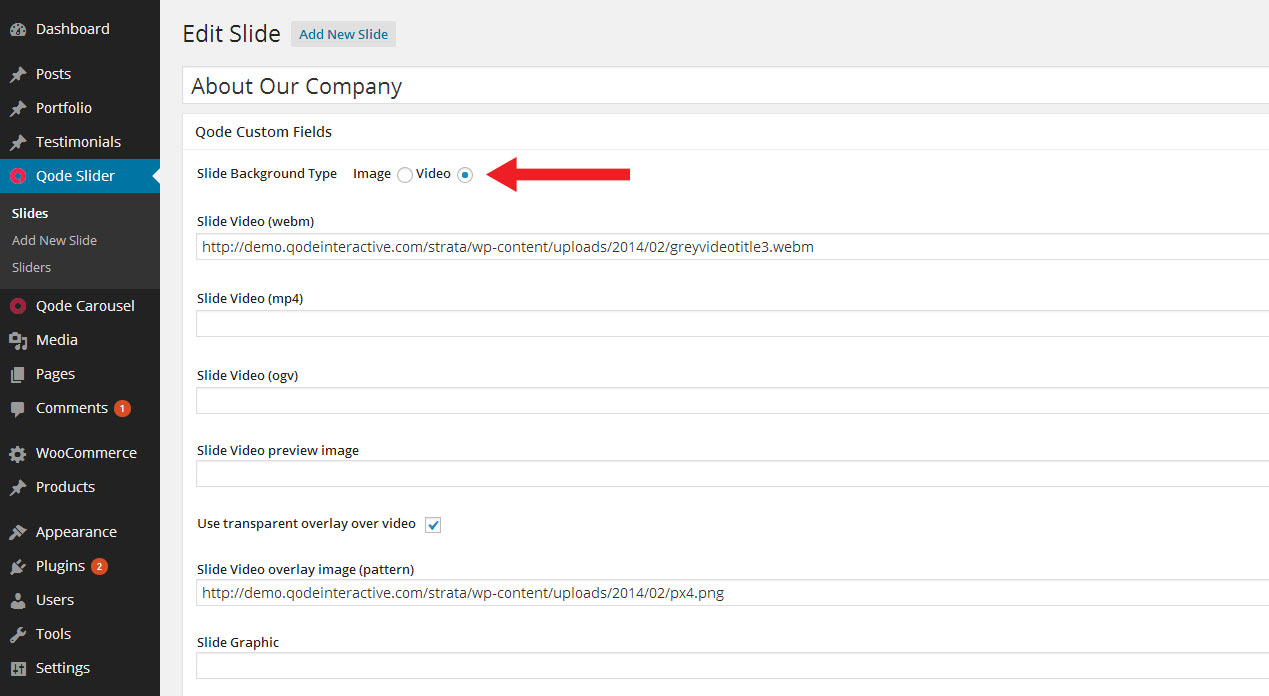
Task: Open the Qode Carousel menu
Action: pyautogui.click(x=84, y=306)
